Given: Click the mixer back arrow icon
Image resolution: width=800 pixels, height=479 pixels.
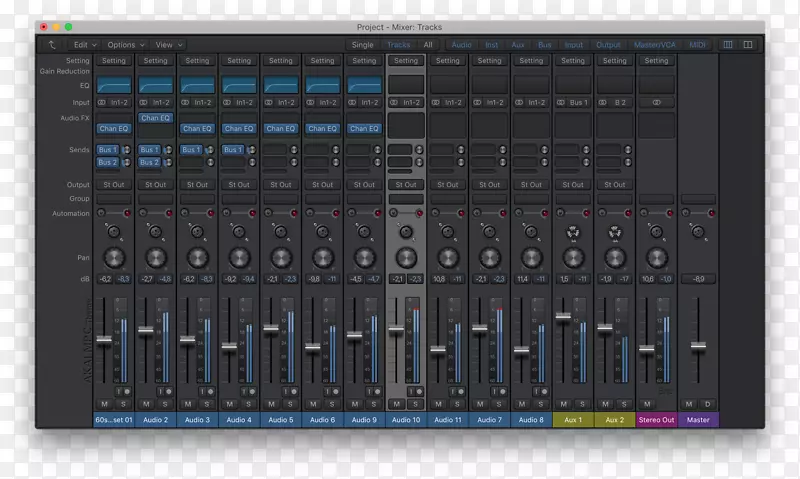Looking at the screenshot, I should (50, 45).
